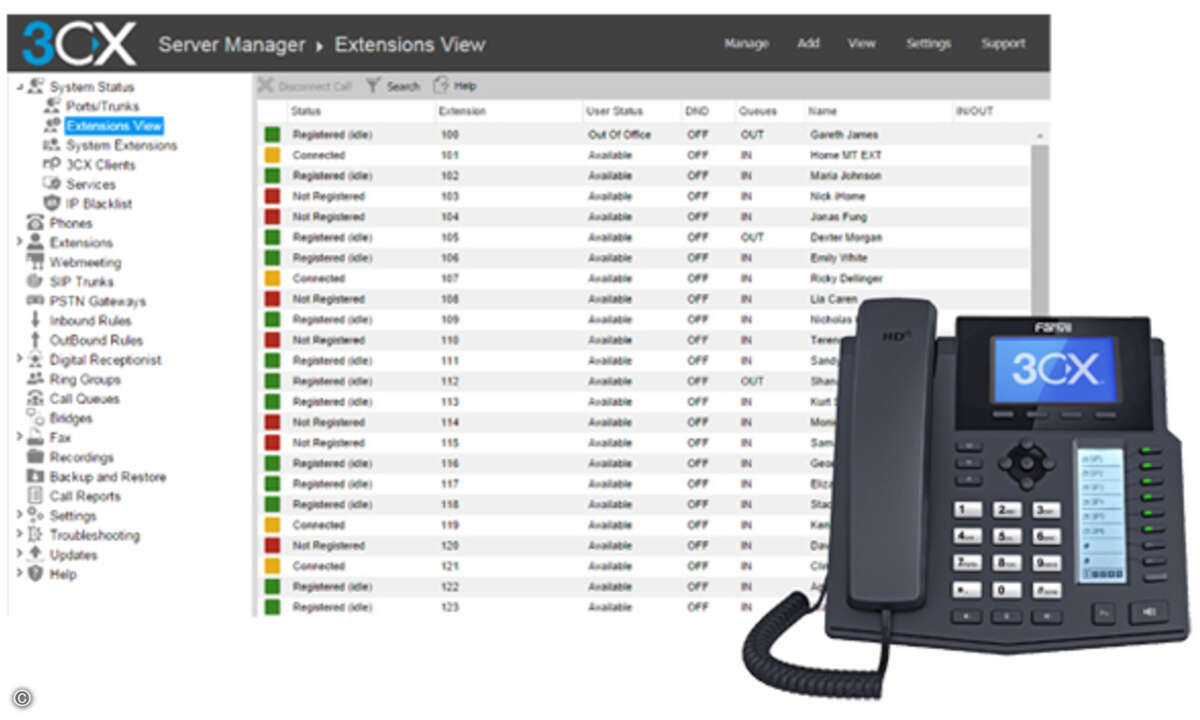Open the View menu
Image resolution: width=1200 pixels, height=720 pixels.
point(861,44)
